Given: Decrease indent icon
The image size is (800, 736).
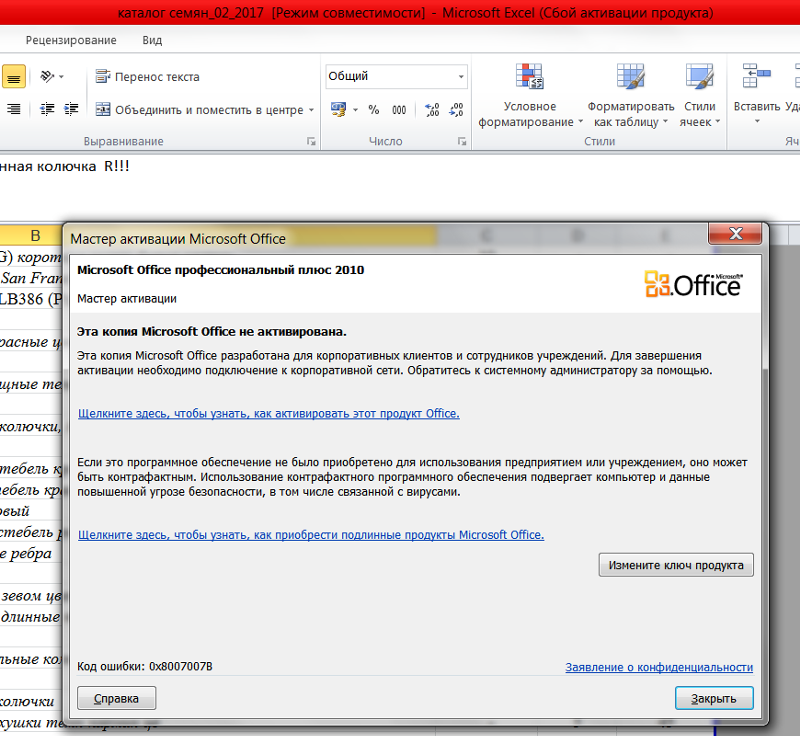Looking at the screenshot, I should (47, 109).
